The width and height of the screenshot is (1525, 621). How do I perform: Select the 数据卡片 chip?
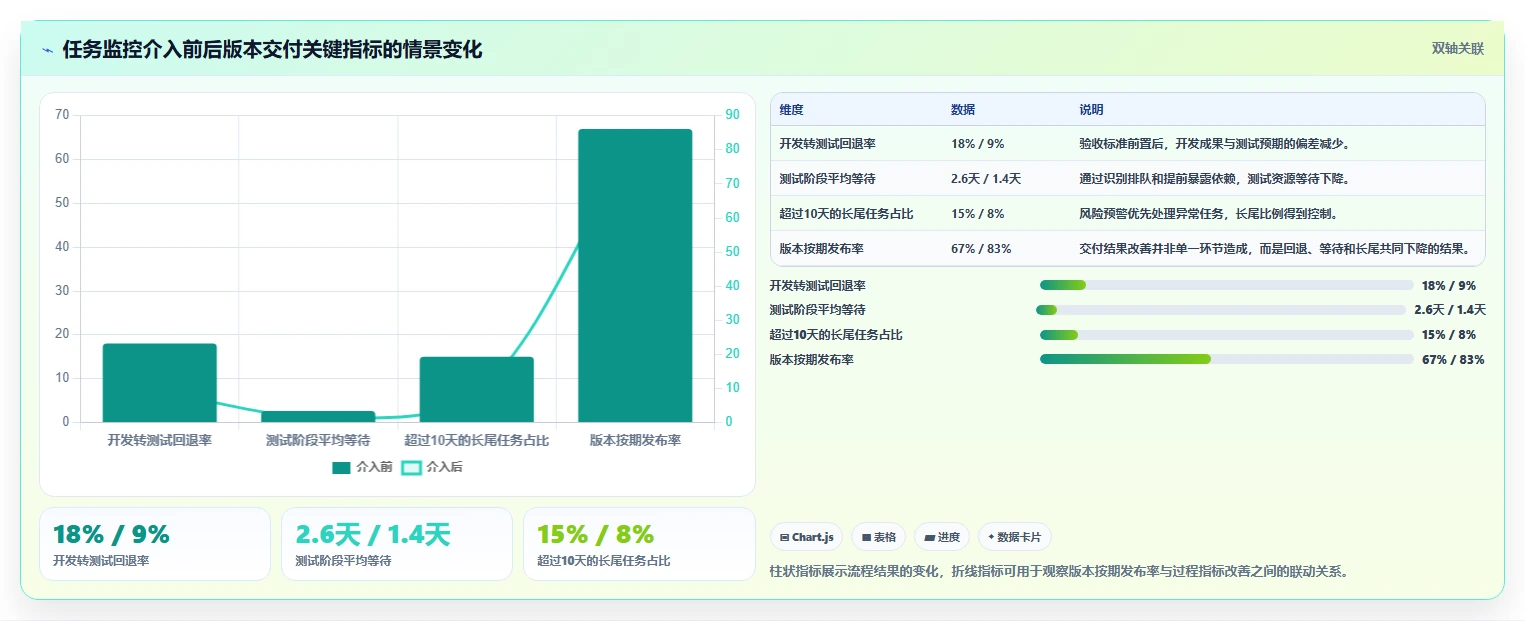(x=1015, y=537)
